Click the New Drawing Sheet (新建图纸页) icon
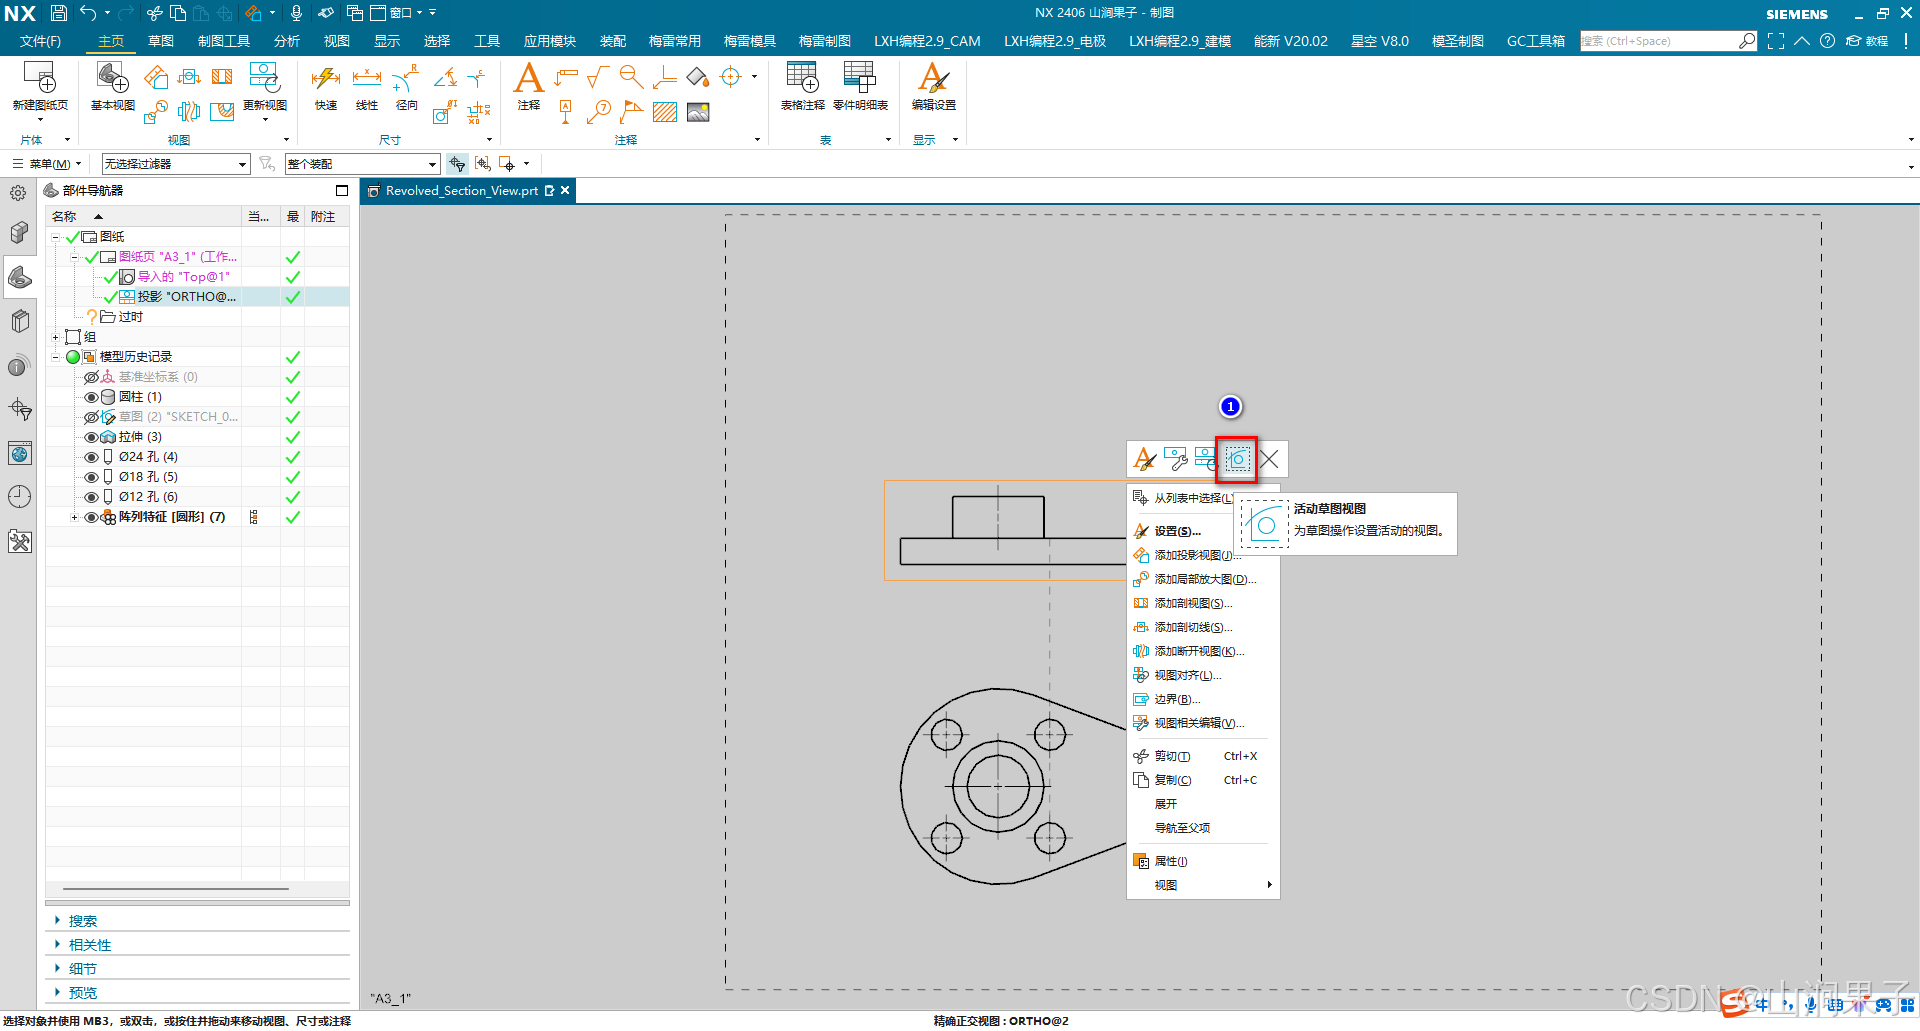Screen dimensions: 1920x1031 click(x=39, y=78)
